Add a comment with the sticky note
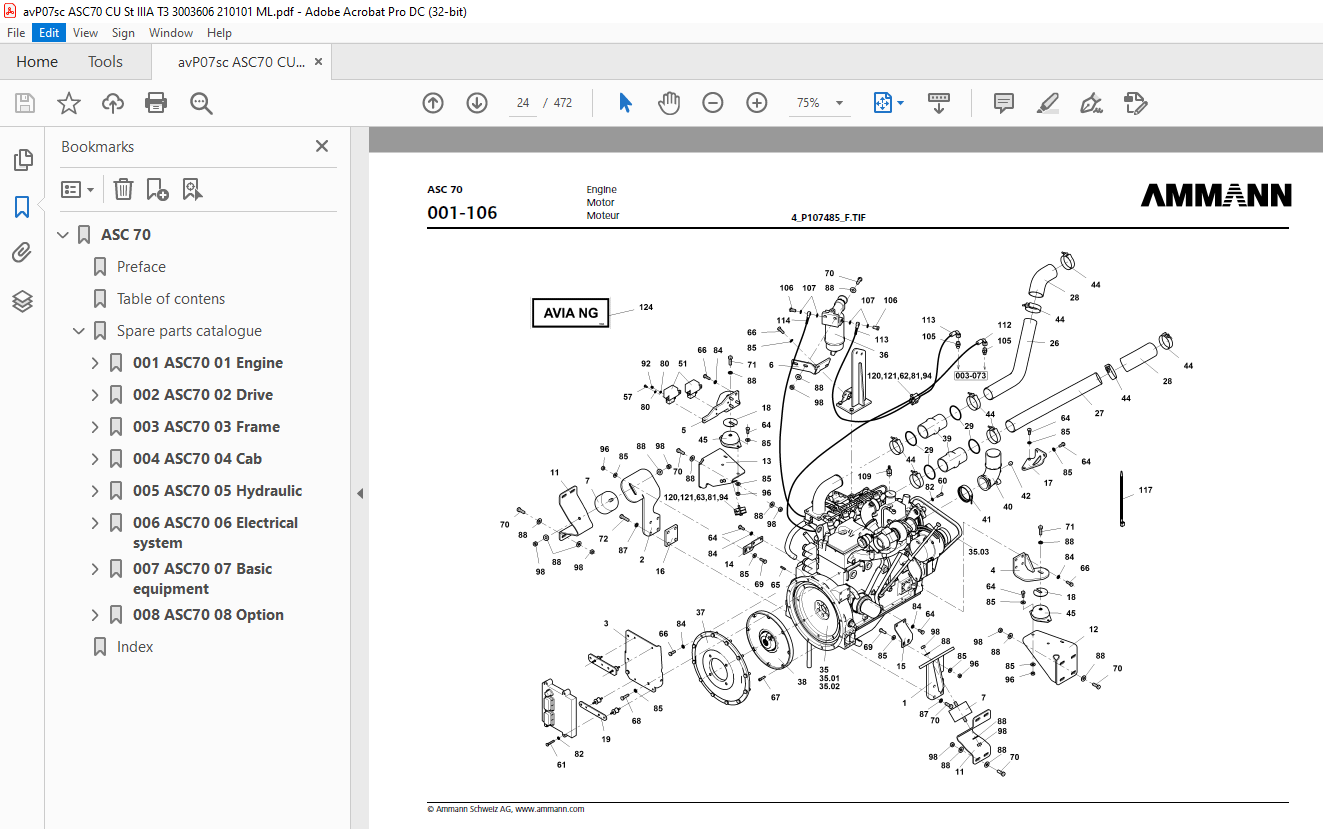1323x829 pixels. coord(1003,103)
